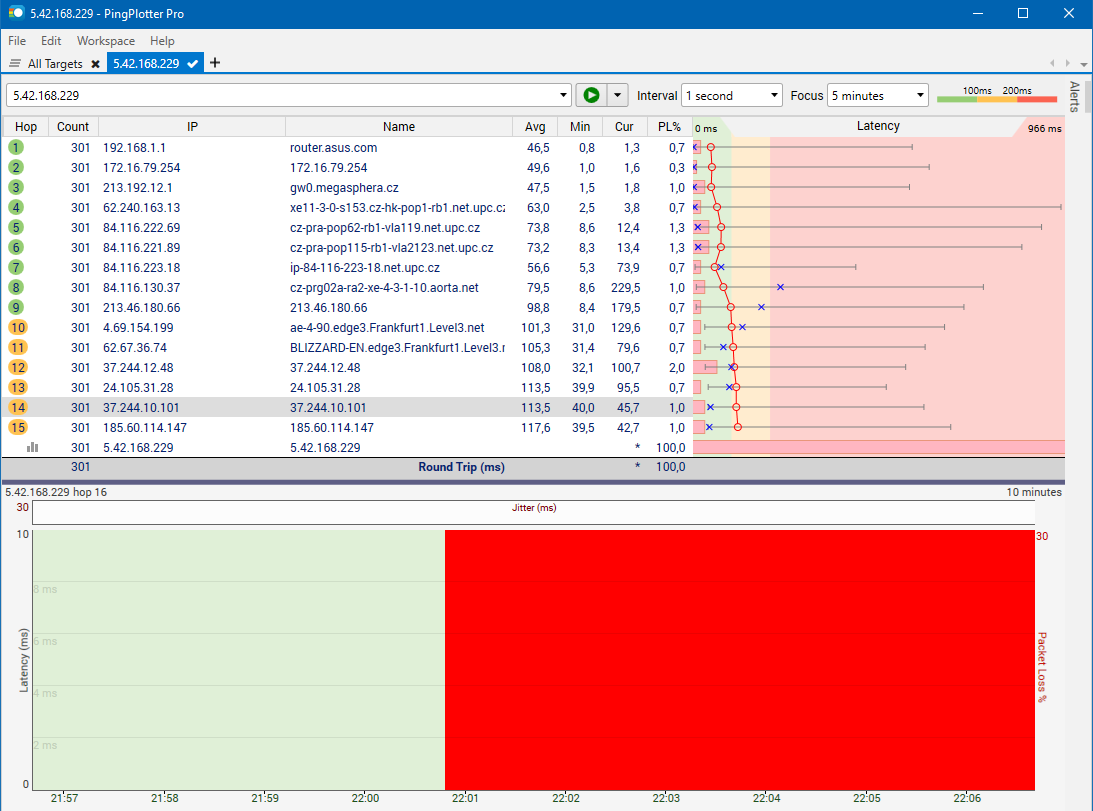The image size is (1093, 811).
Task: Click the 10 minutes timeline graph label
Action: (x=1034, y=492)
